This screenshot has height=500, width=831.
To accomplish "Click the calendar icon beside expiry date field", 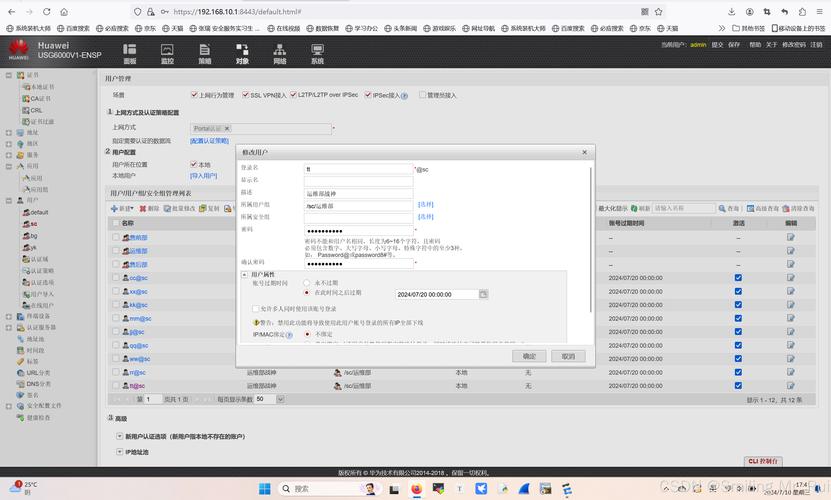I will pos(483,294).
